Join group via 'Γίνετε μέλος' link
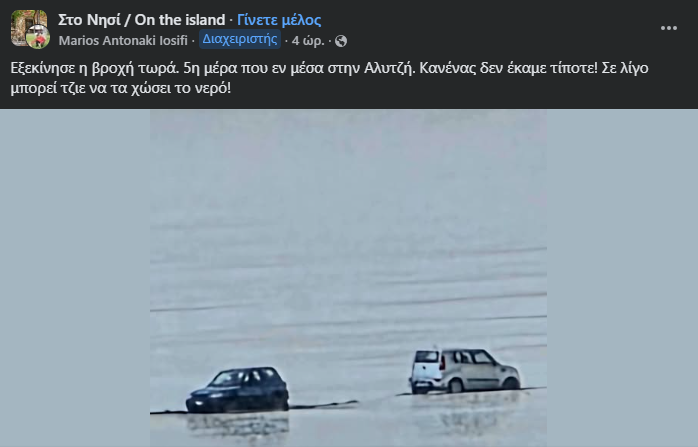The height and width of the screenshot is (447, 698). [279, 20]
